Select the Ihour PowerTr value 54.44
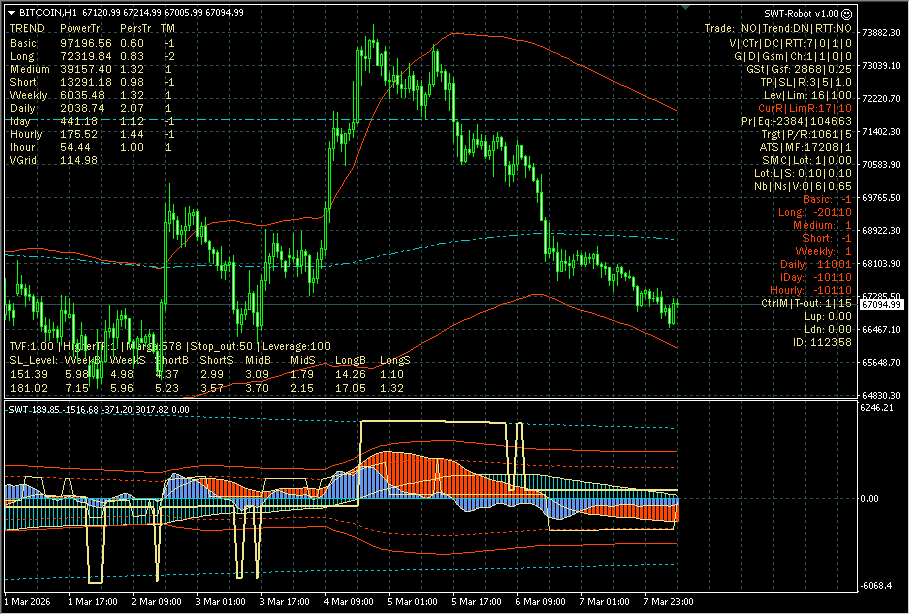Screen dimensions: 910x615 click(x=75, y=147)
